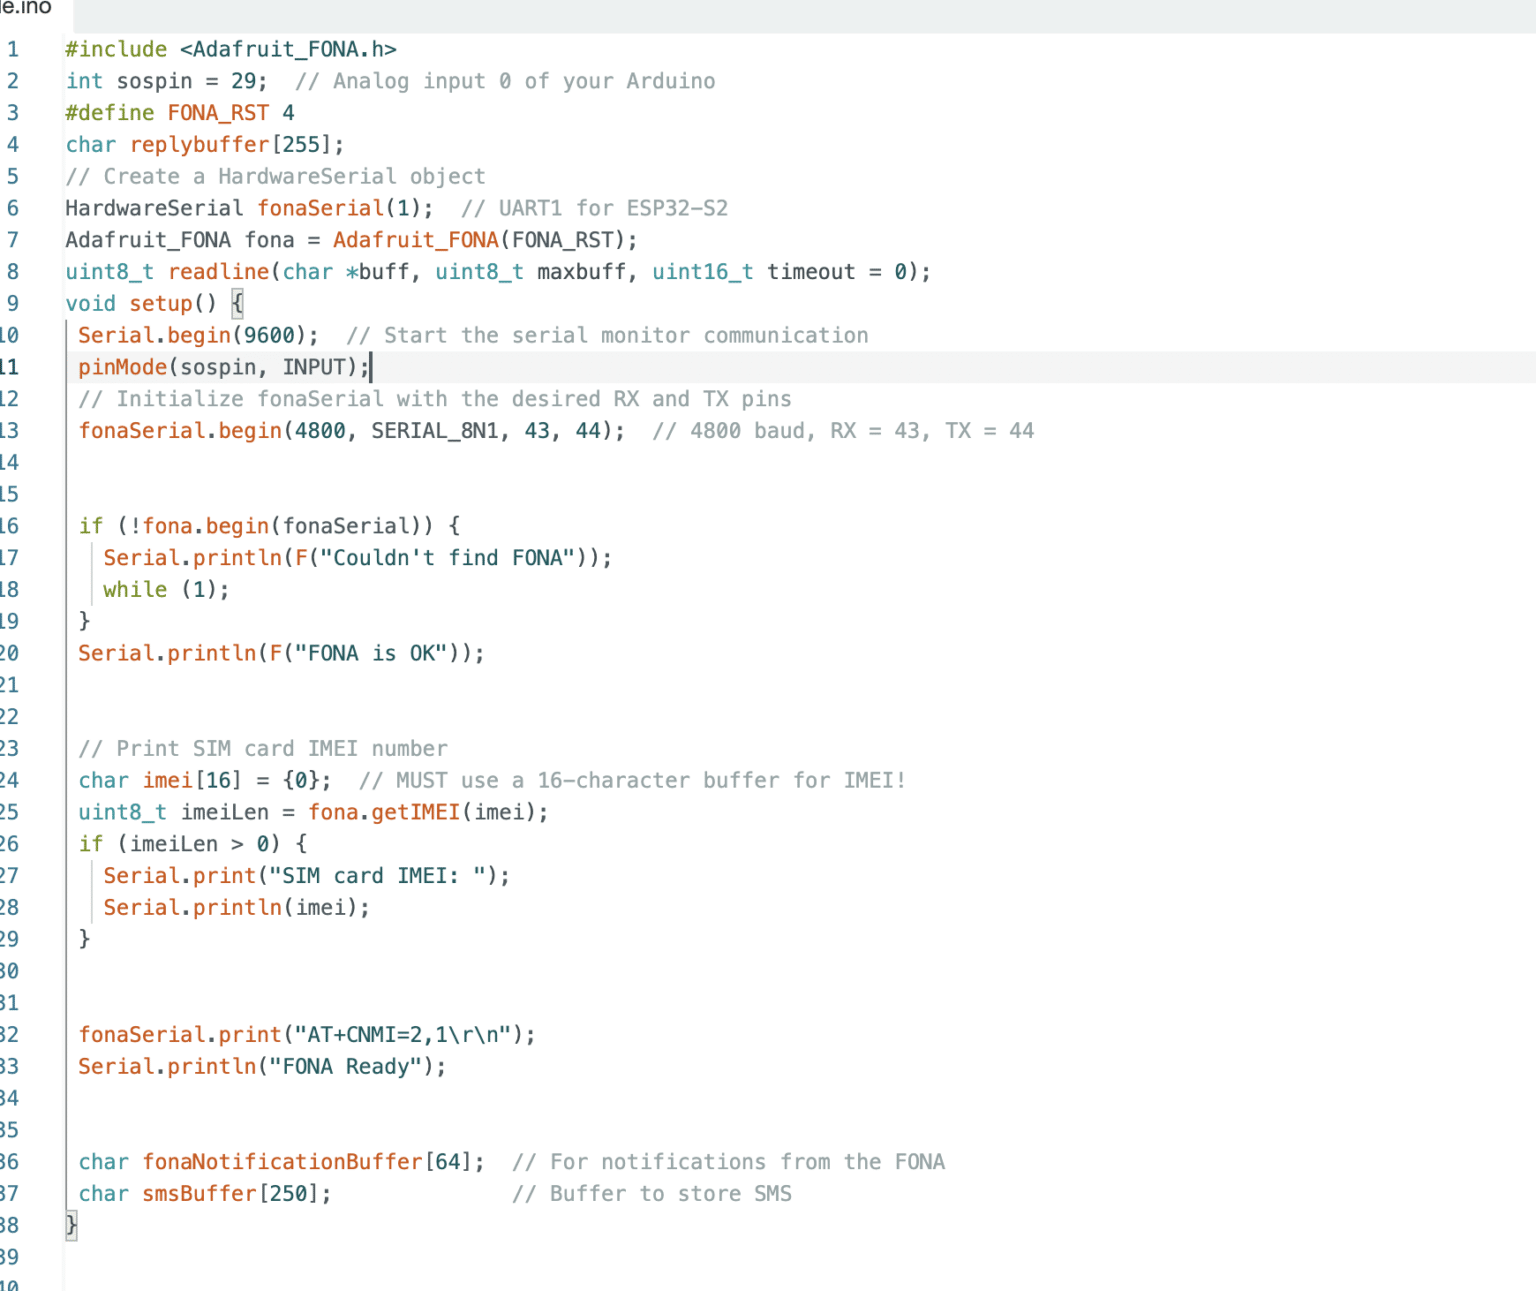Screen dimensions: 1536x1291
Task: Click the fonaNotificationBuffer variable name
Action: point(283,1162)
